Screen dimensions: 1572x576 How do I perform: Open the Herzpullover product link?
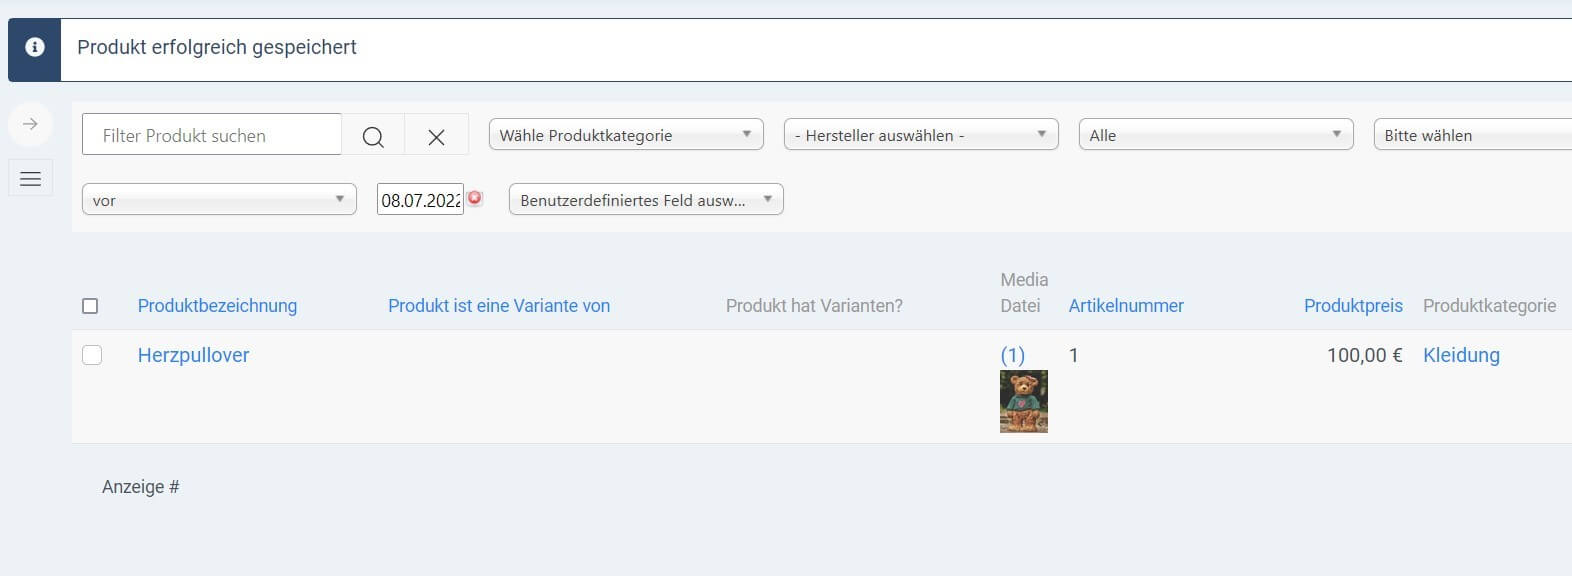click(x=193, y=355)
